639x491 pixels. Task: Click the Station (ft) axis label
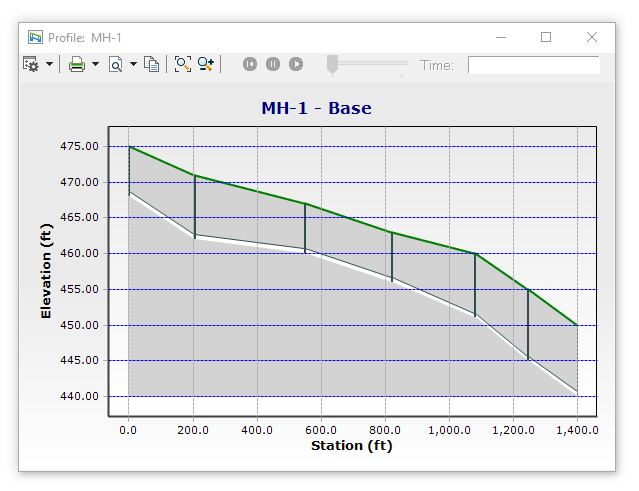click(351, 445)
